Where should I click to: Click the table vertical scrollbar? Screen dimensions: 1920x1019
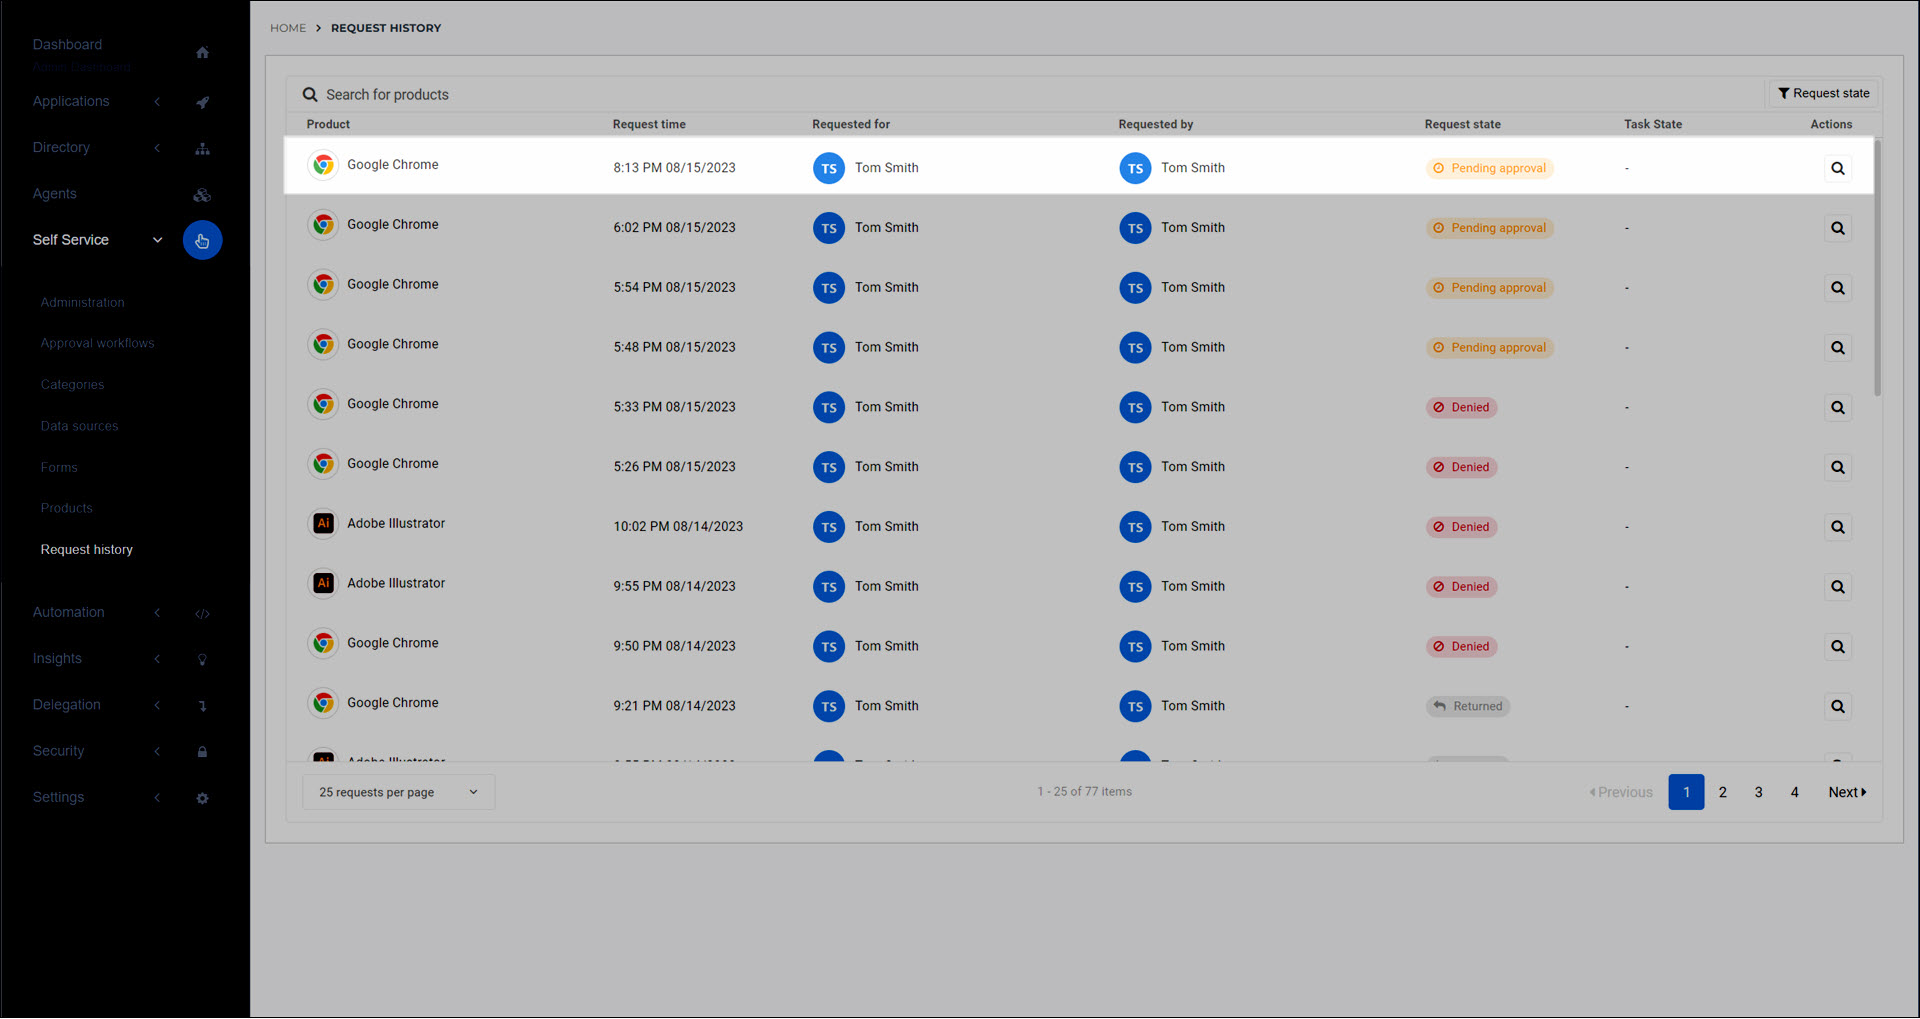(1877, 268)
